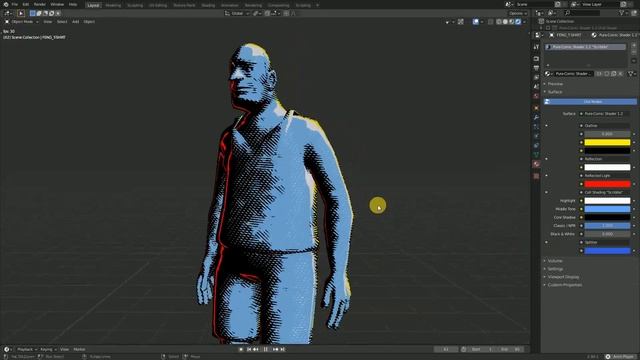Open the material browse dropdown icon
Image resolution: width=640 pixels, height=360 pixels.
(549, 74)
